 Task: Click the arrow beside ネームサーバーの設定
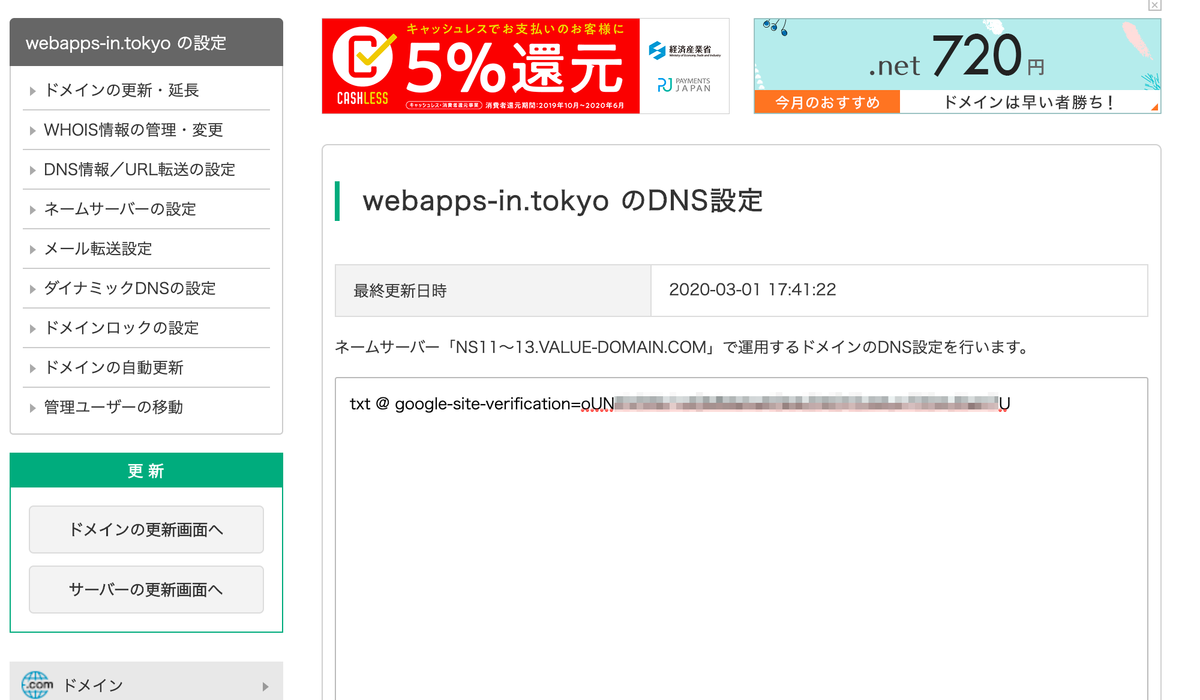pyautogui.click(x=33, y=210)
